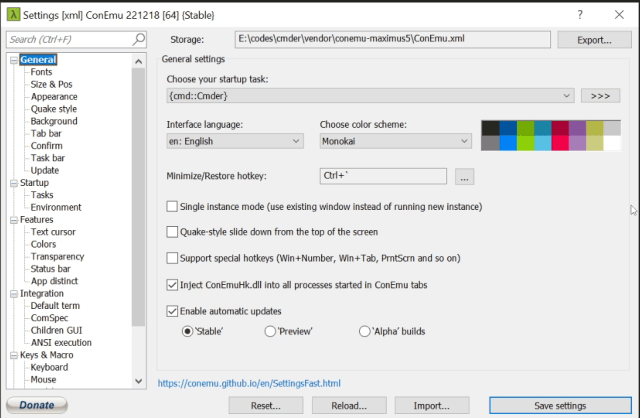Screen dimensions: 640x418
Task: Collapse the Integration tree node
Action: 14,293
